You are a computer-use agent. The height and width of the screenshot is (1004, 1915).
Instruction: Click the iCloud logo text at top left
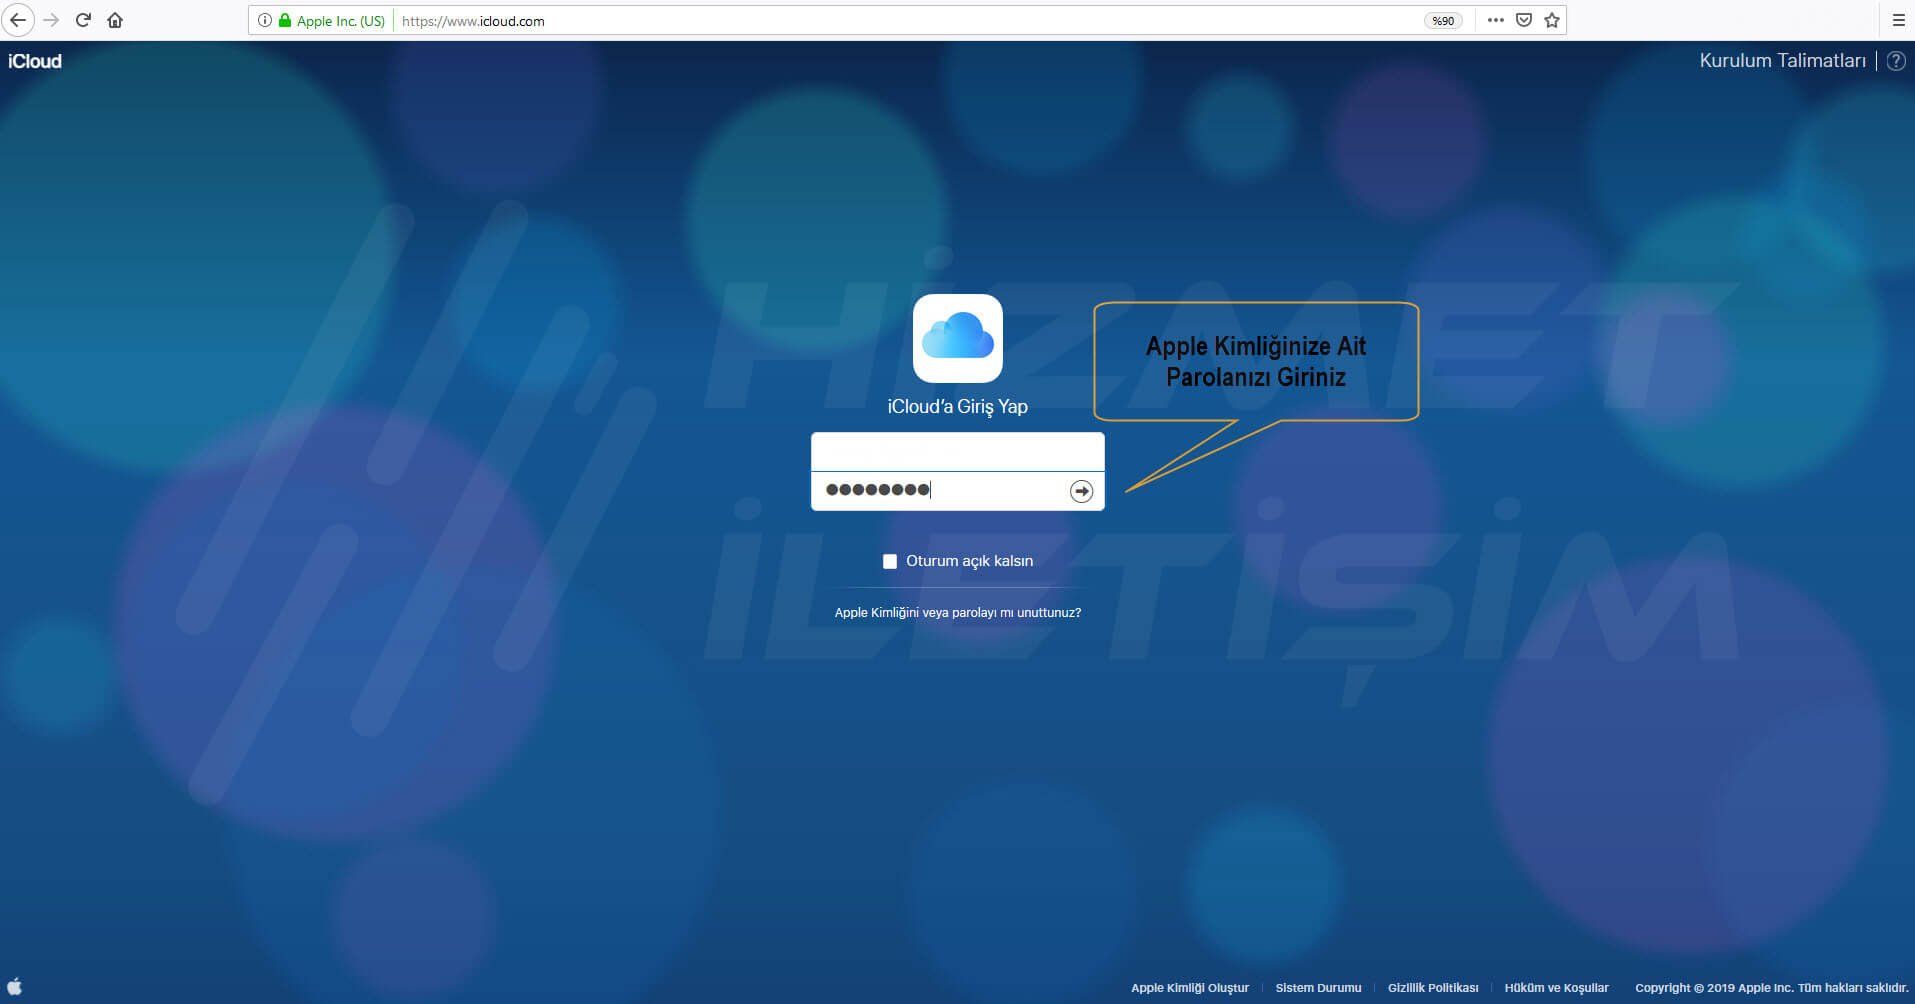[35, 61]
